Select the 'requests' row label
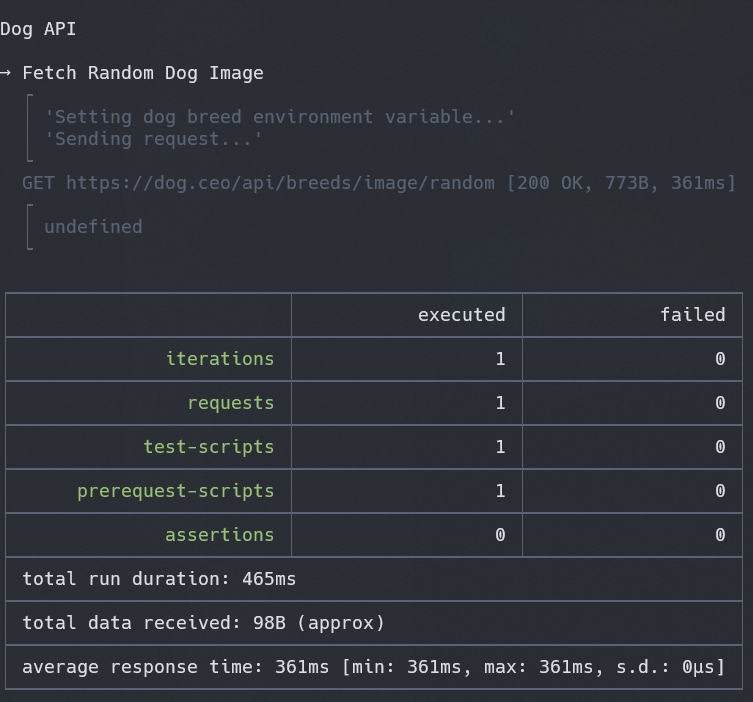 [231, 403]
